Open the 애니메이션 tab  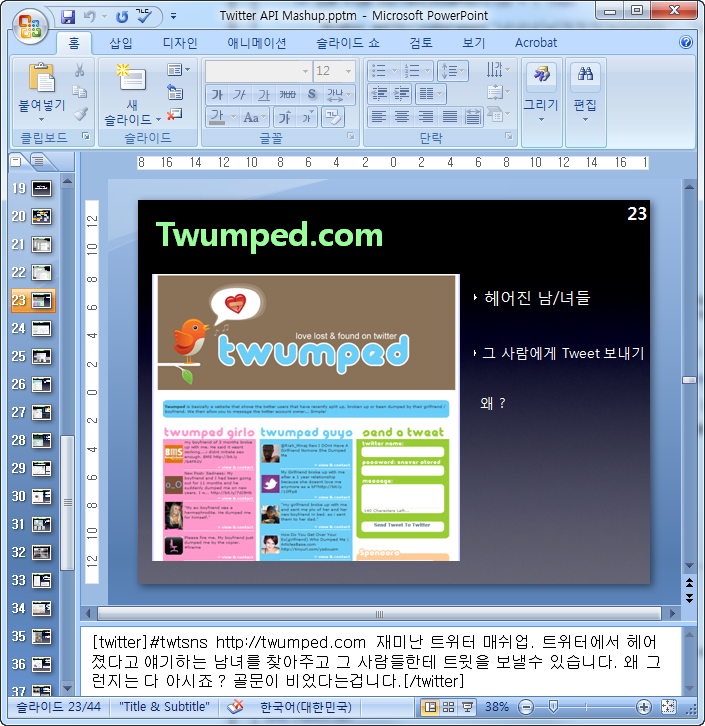[256, 43]
